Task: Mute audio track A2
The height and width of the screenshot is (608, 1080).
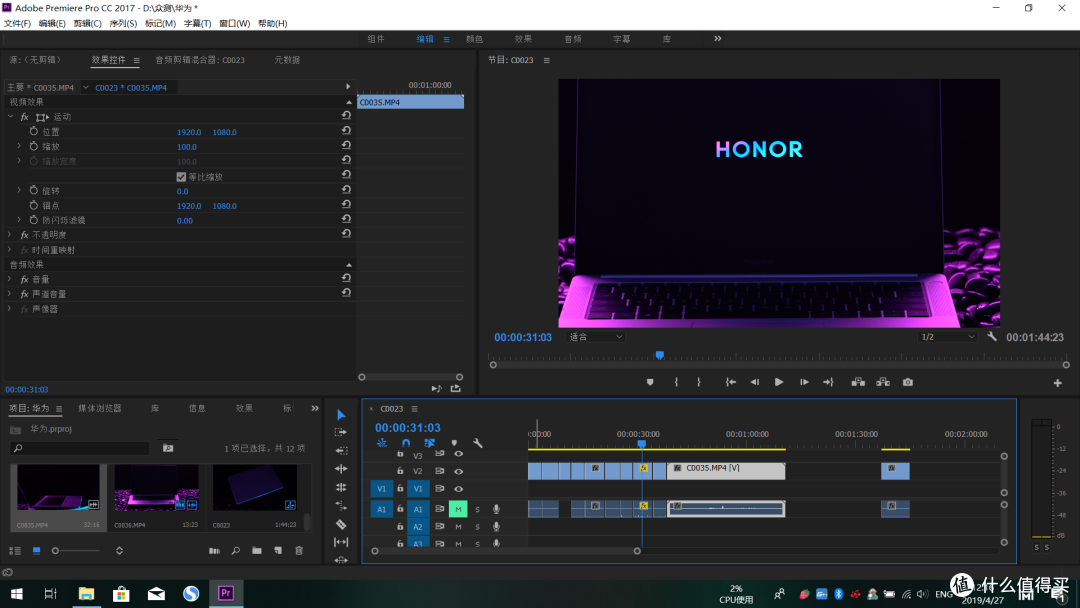Action: (458, 527)
